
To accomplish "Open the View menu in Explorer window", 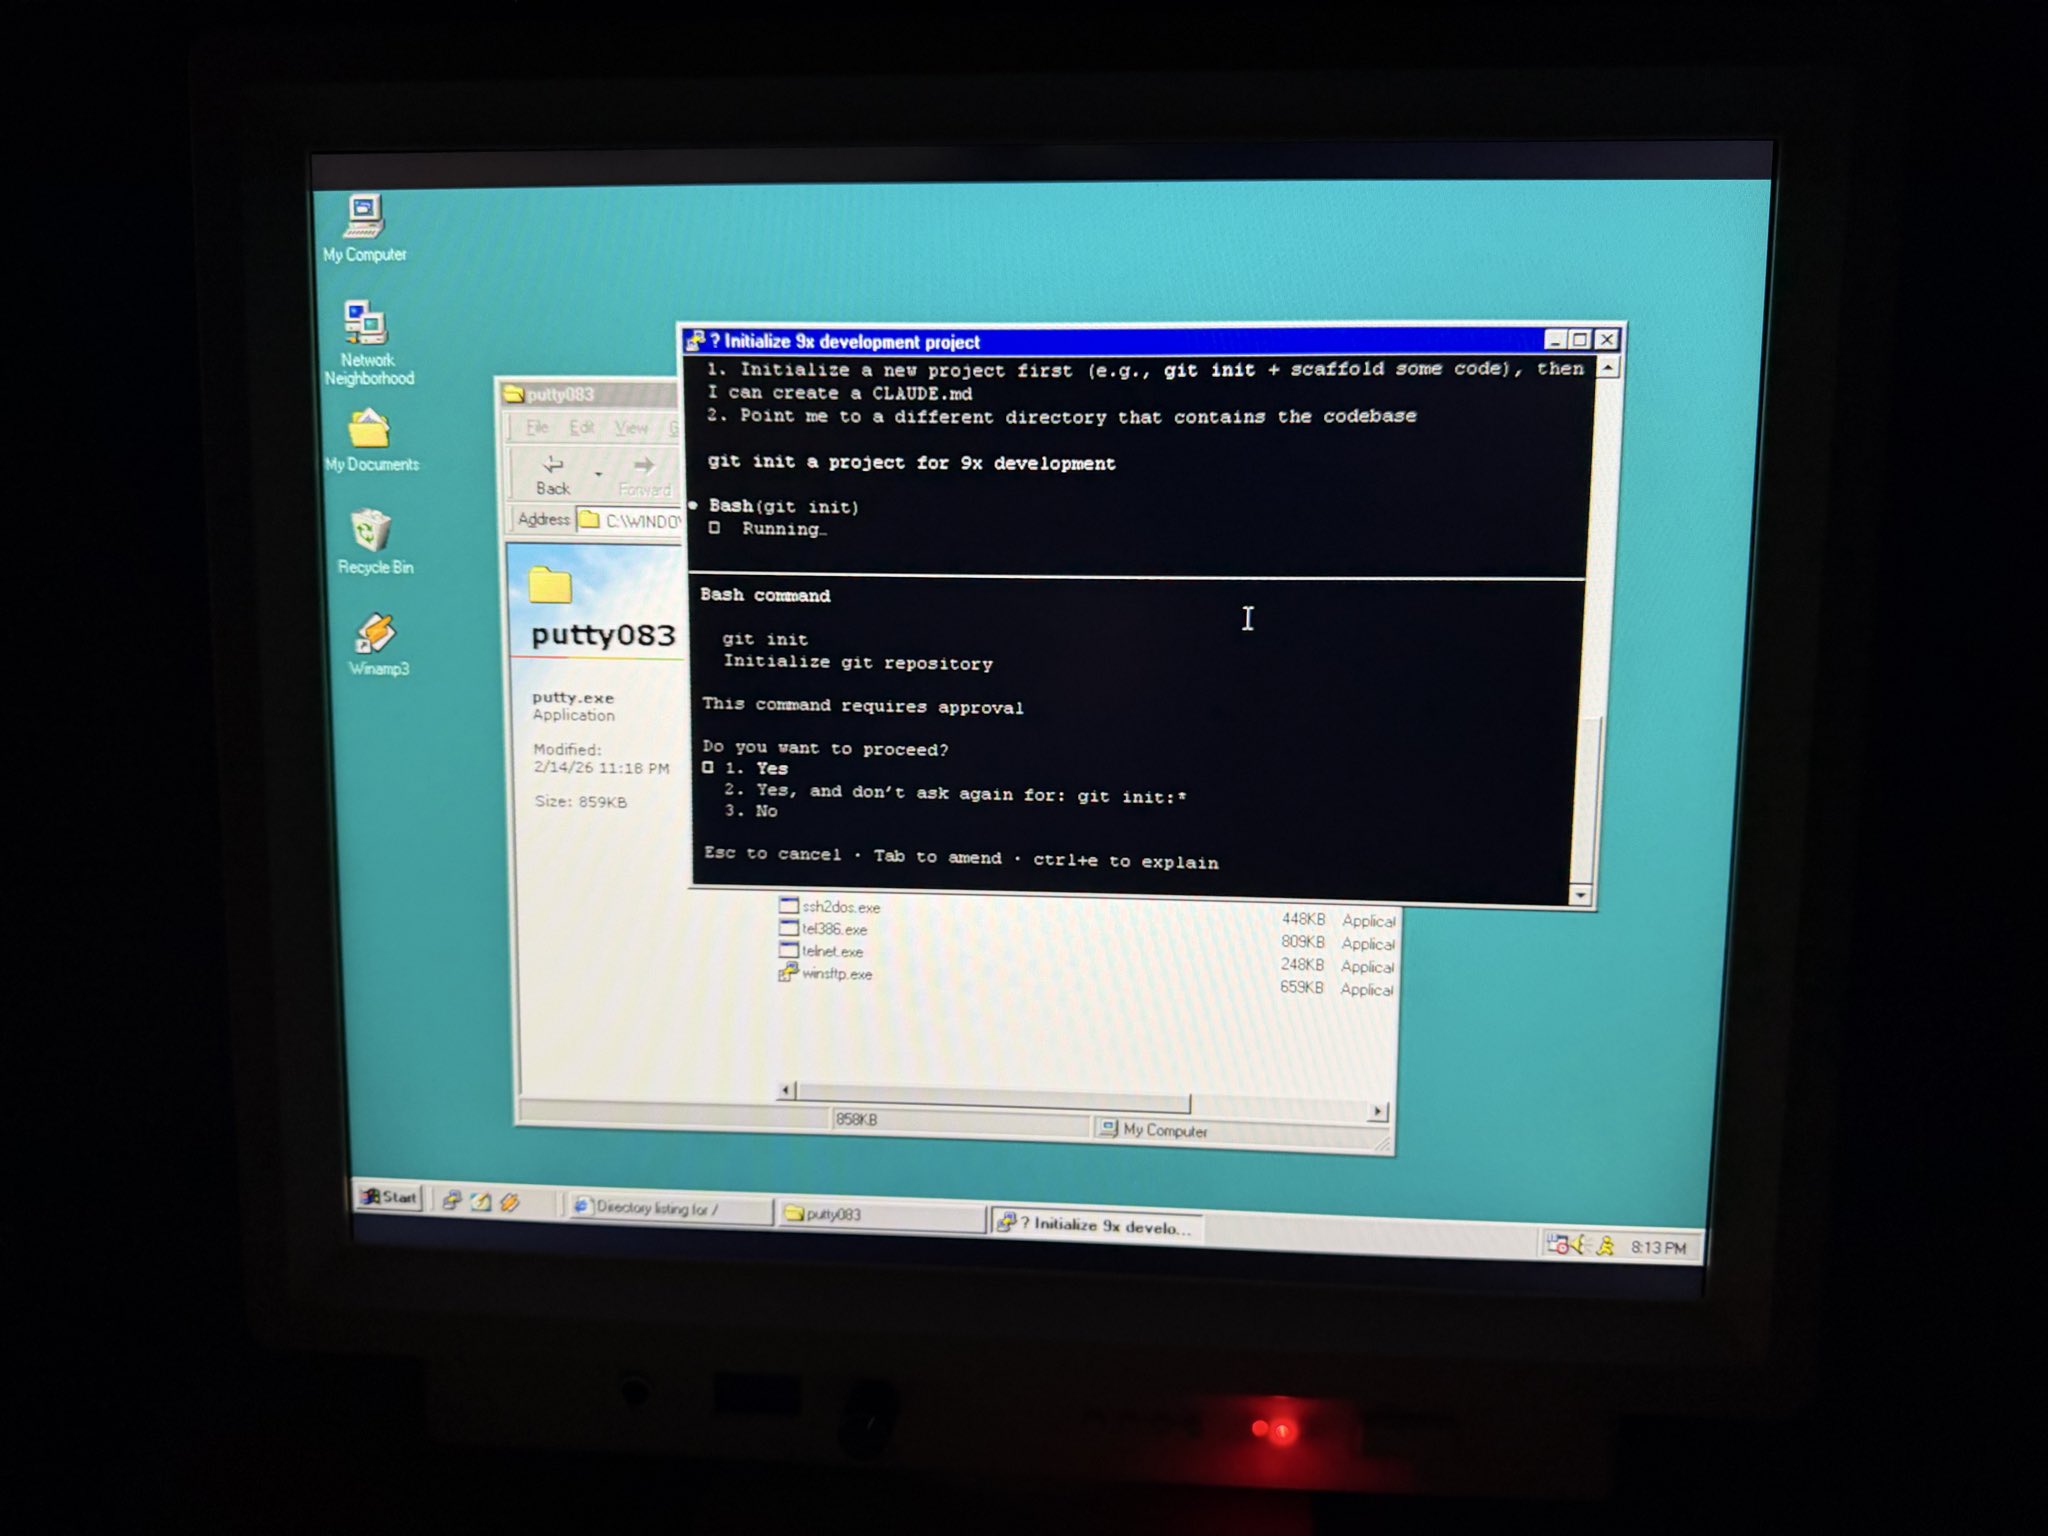I will point(631,429).
